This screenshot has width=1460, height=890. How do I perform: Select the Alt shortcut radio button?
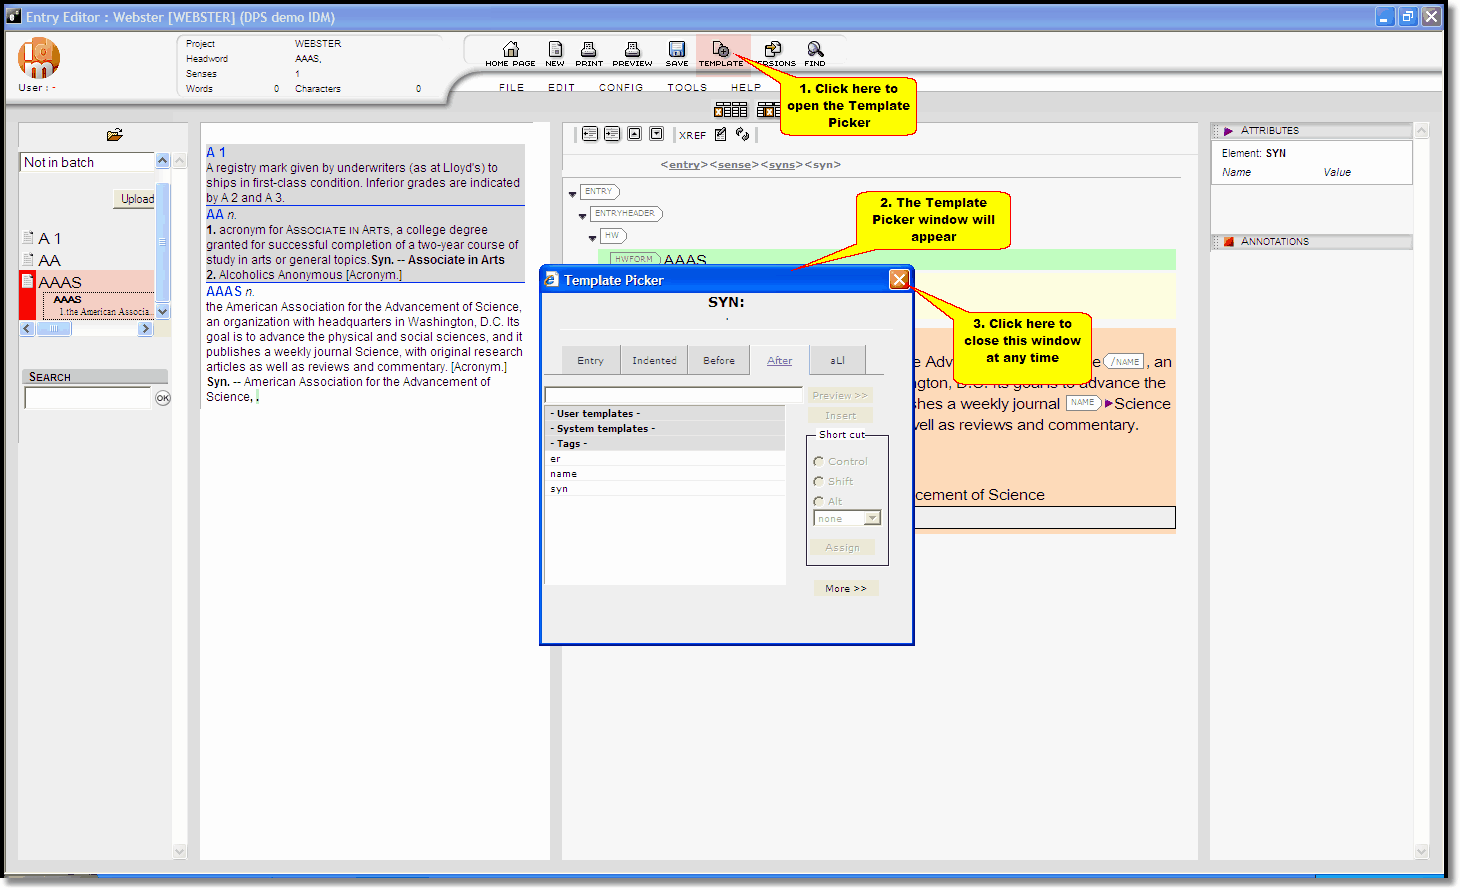coord(818,501)
